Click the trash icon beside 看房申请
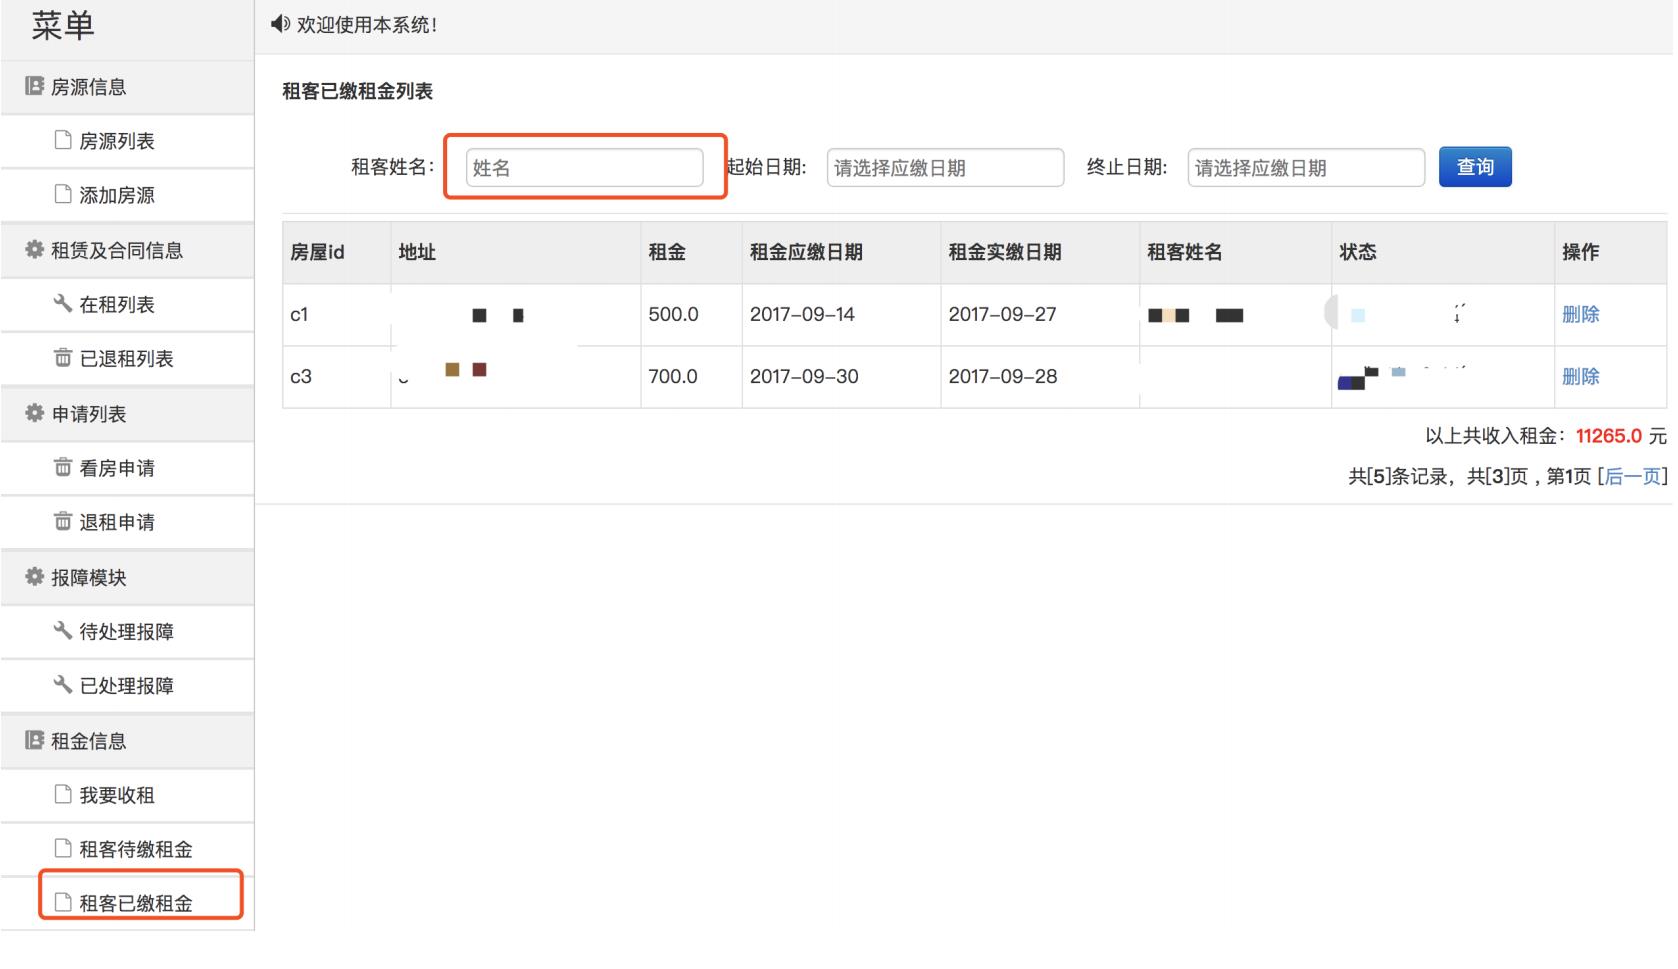This screenshot has width=1678, height=969. 63,467
